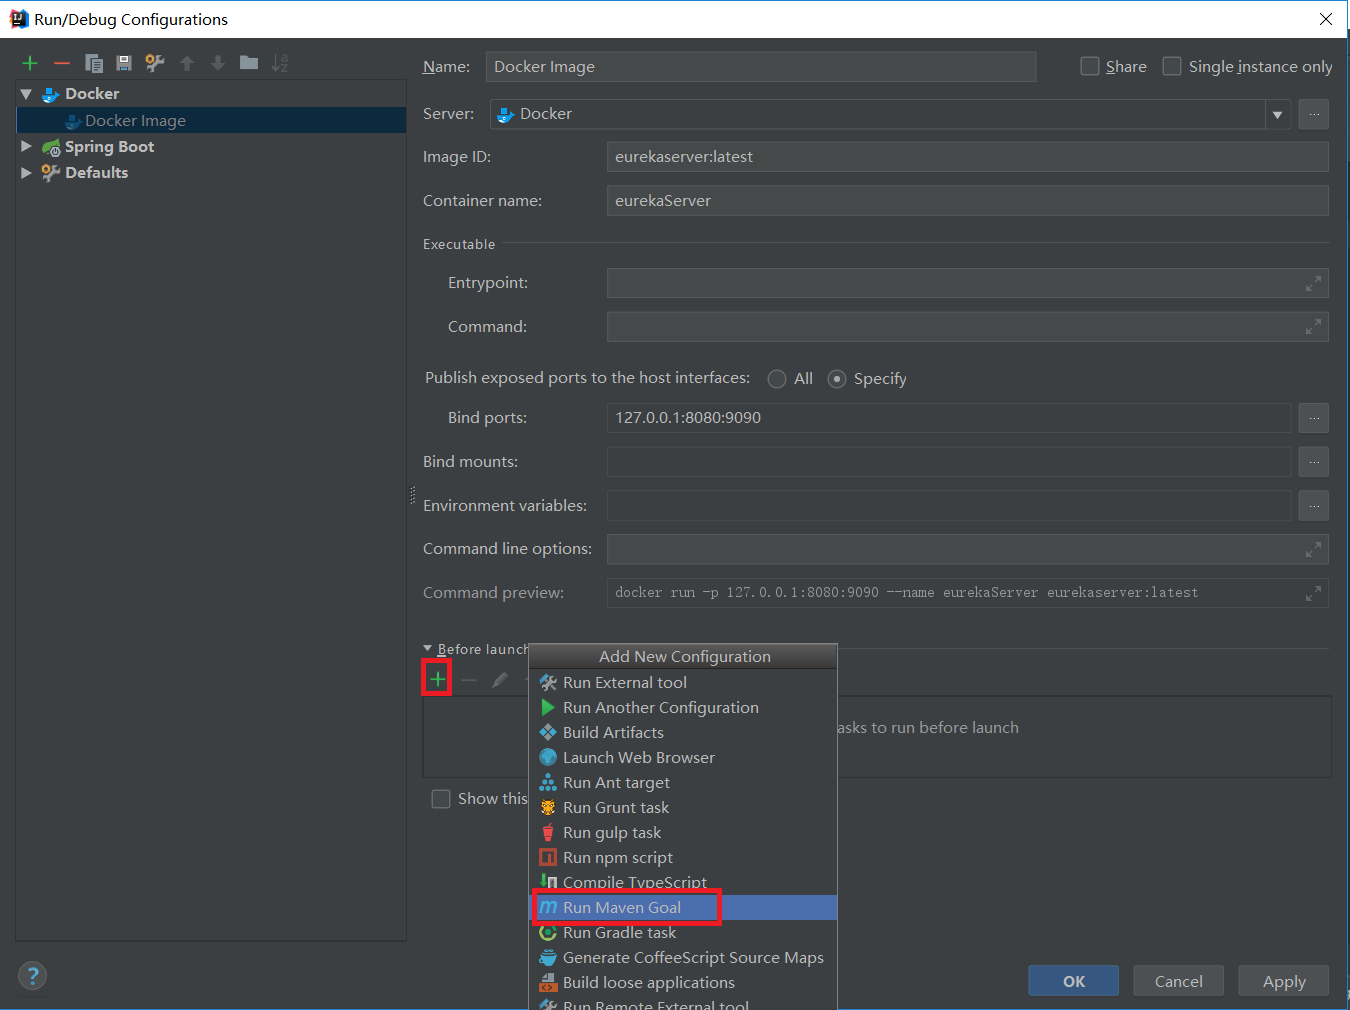Image resolution: width=1350 pixels, height=1010 pixels.
Task: Add new configuration with the top-left plus icon
Action: [30, 63]
